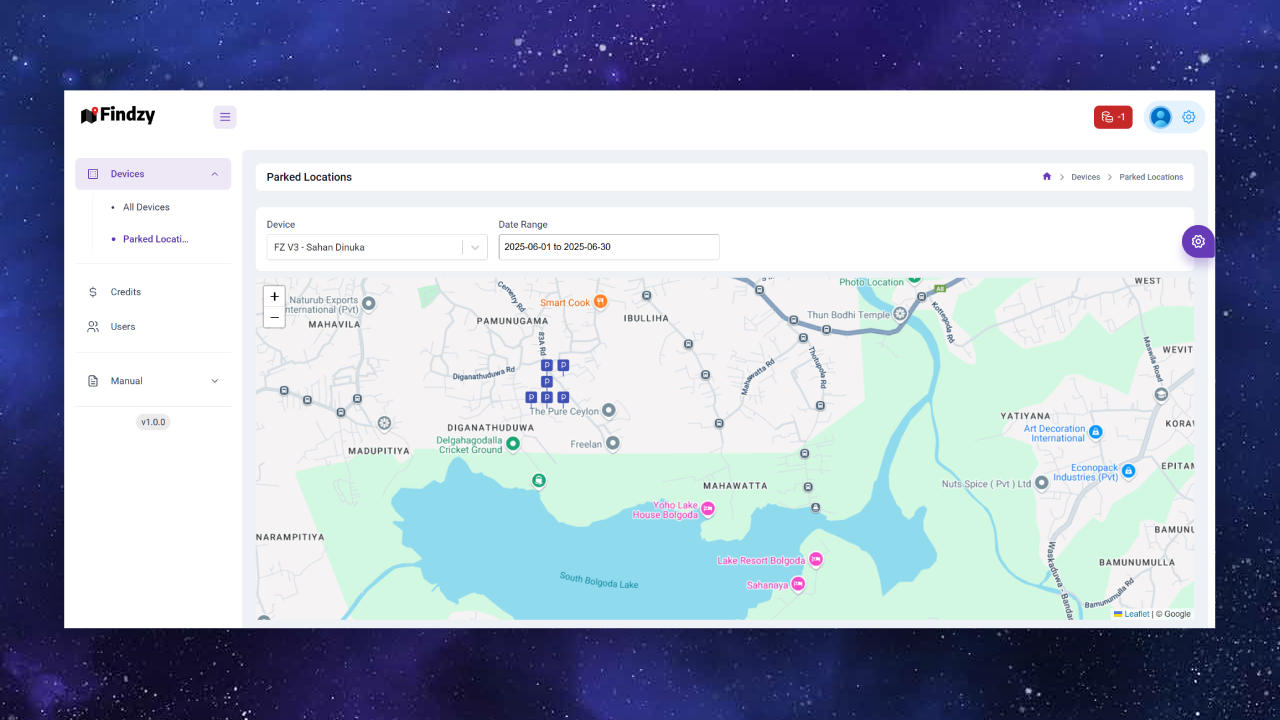The height and width of the screenshot is (720, 1280).
Task: Click the red credits balance badge
Action: point(1113,117)
